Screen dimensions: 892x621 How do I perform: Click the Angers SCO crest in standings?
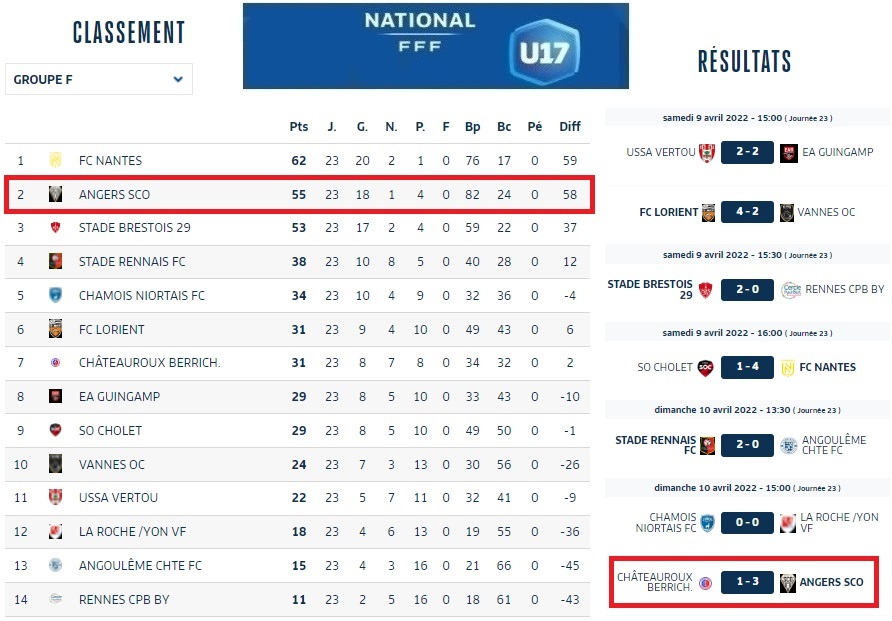(56, 194)
